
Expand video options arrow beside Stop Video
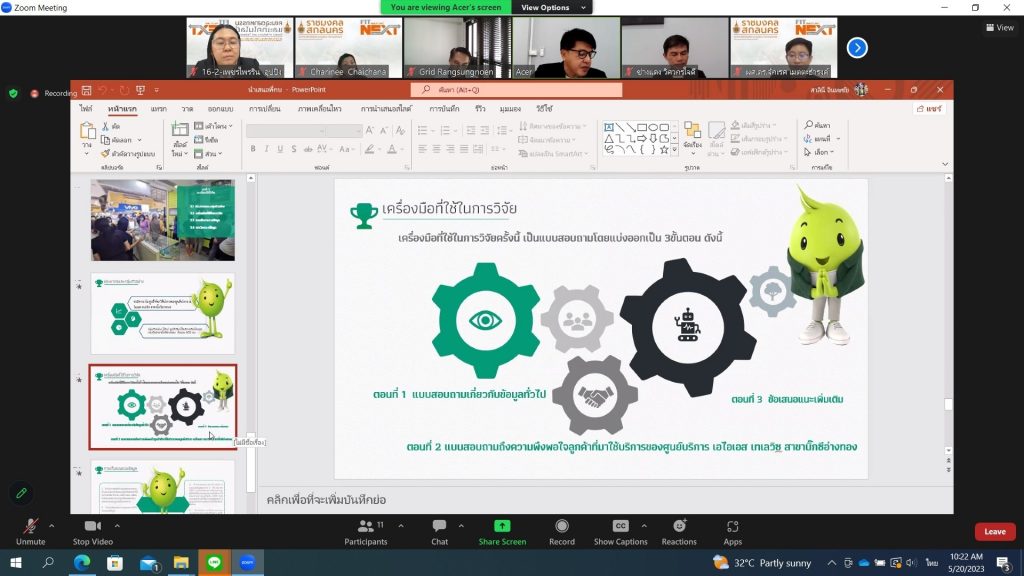tap(117, 524)
